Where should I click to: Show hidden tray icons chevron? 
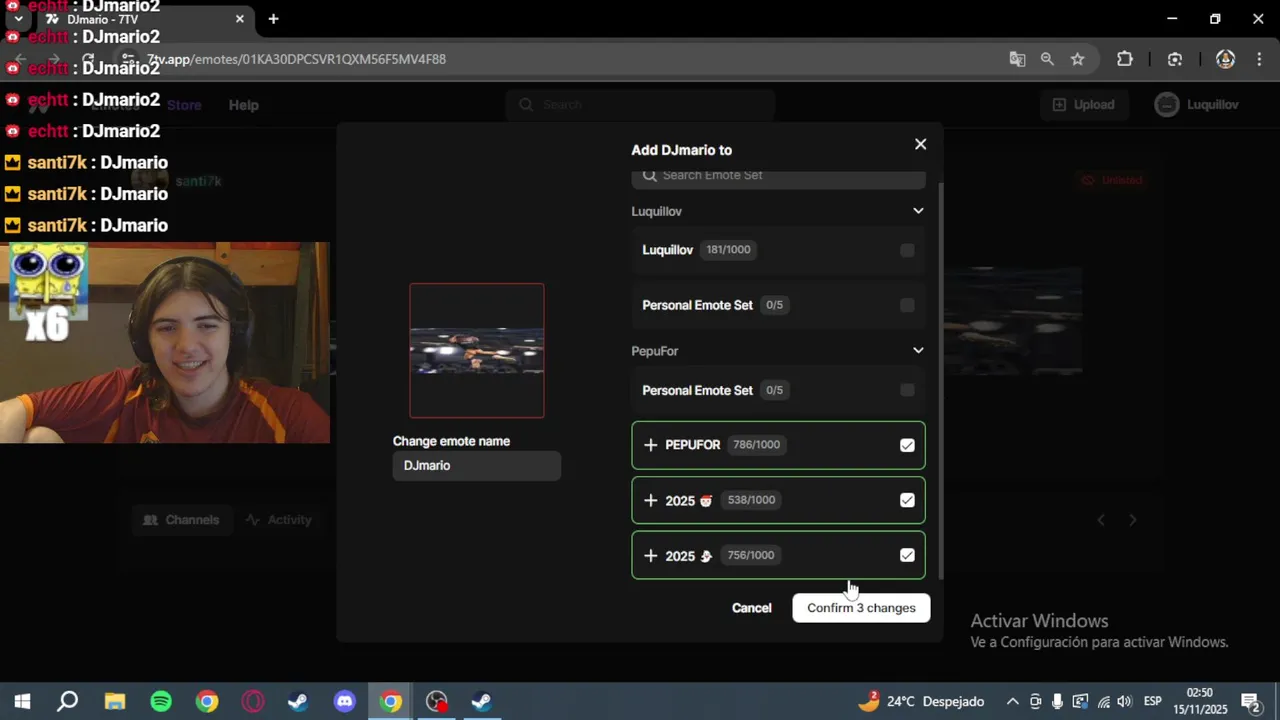pos(1012,701)
